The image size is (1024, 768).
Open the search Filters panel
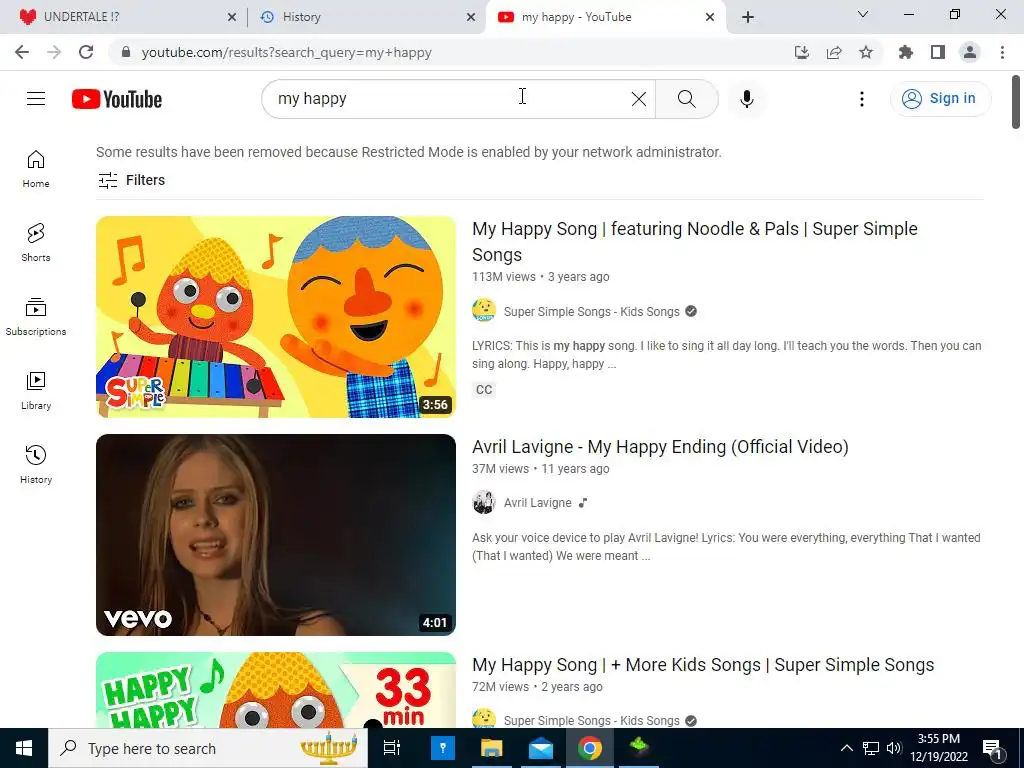coord(131,180)
